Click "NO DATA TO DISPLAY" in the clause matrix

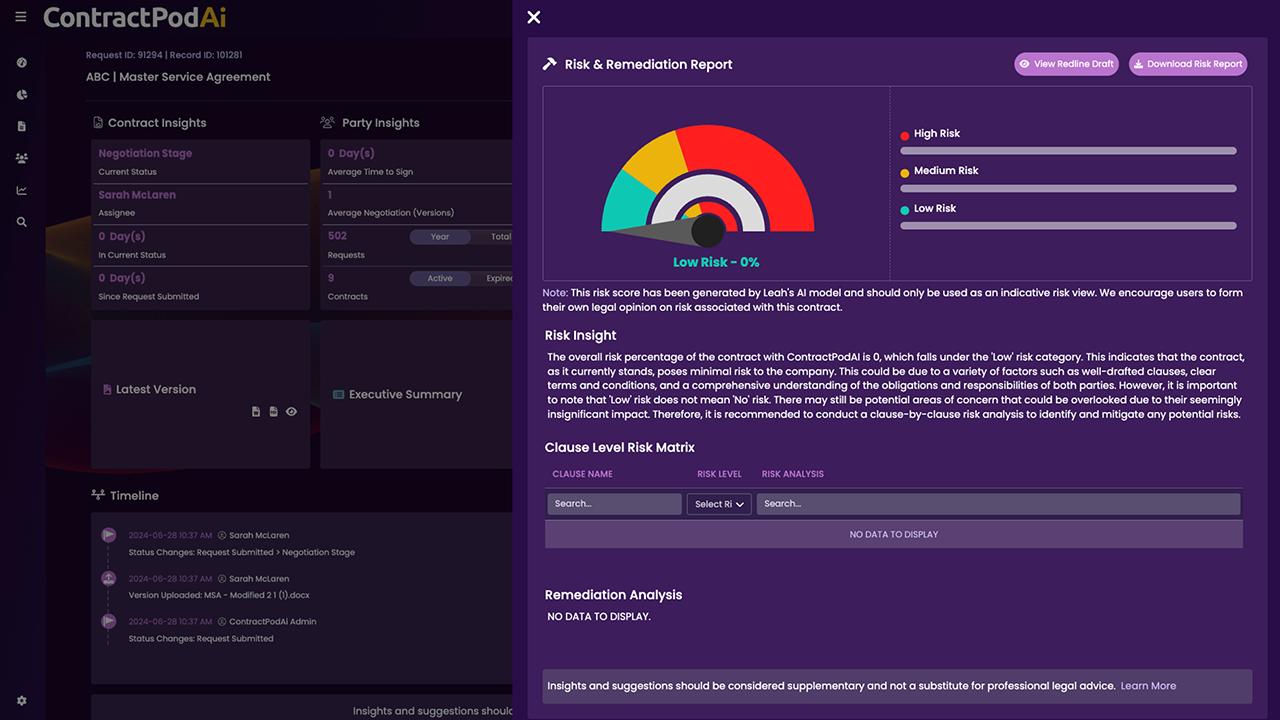(x=894, y=535)
